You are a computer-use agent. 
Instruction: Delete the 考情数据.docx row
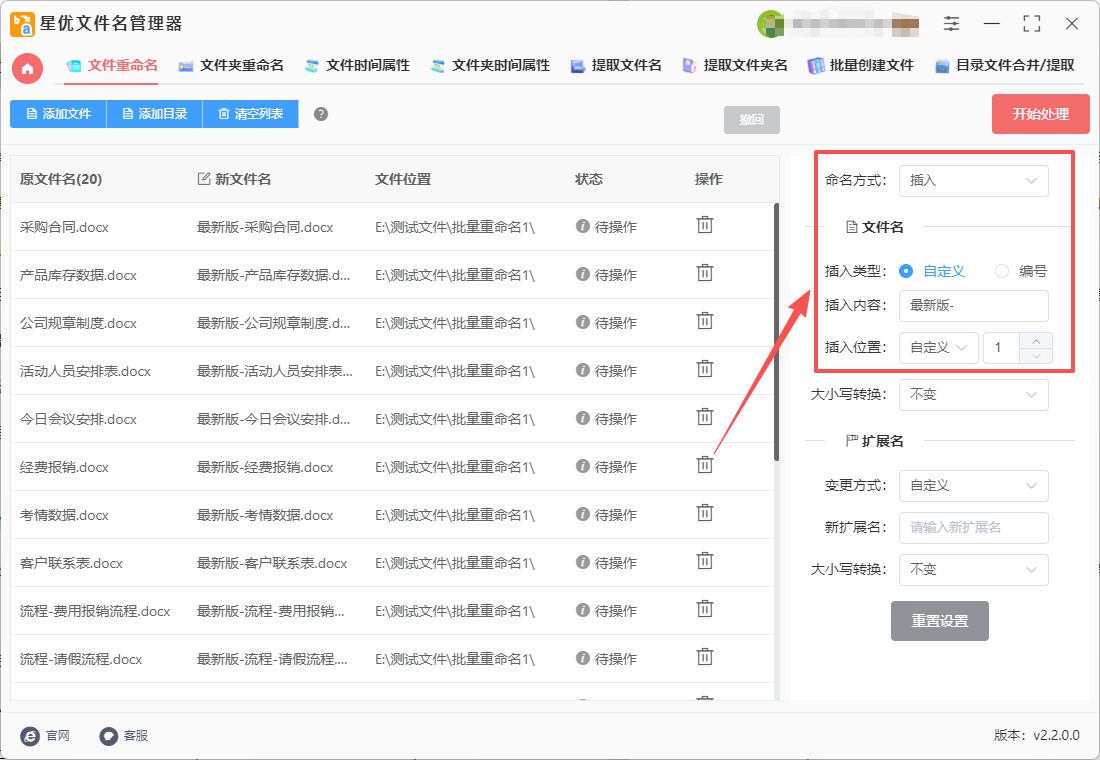[x=704, y=514]
